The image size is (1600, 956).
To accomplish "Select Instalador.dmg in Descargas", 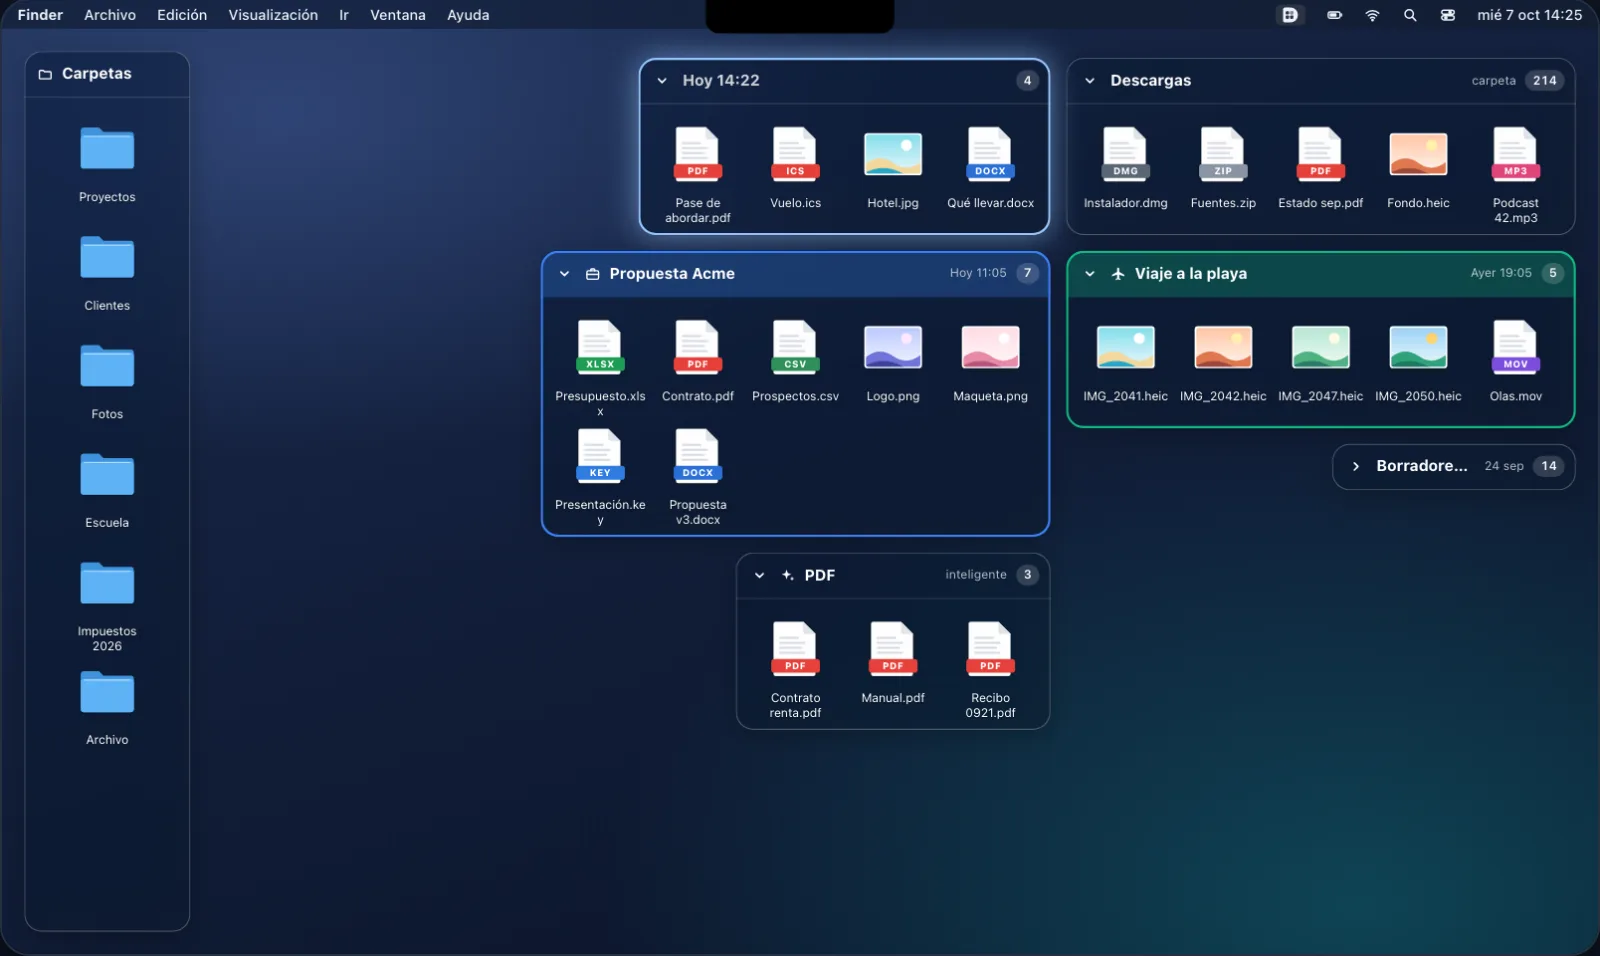I will pyautogui.click(x=1126, y=168).
